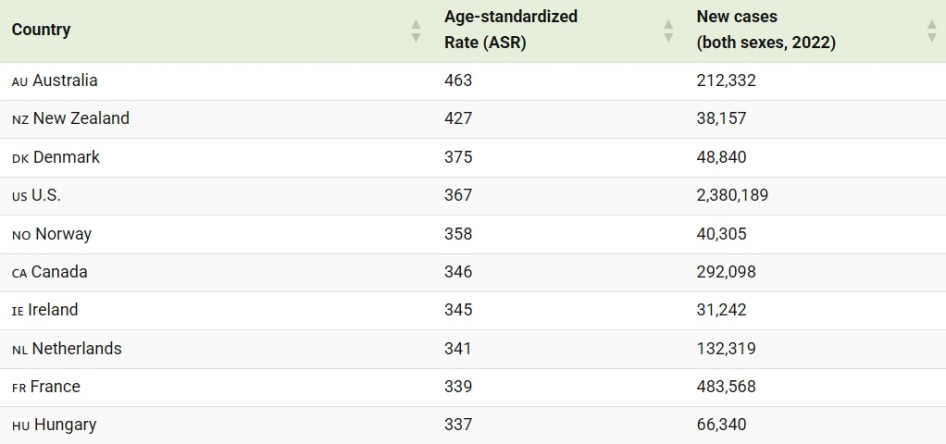Click Australia's ASR value 463
Image resolution: width=946 pixels, height=444 pixels.
pyautogui.click(x=458, y=80)
